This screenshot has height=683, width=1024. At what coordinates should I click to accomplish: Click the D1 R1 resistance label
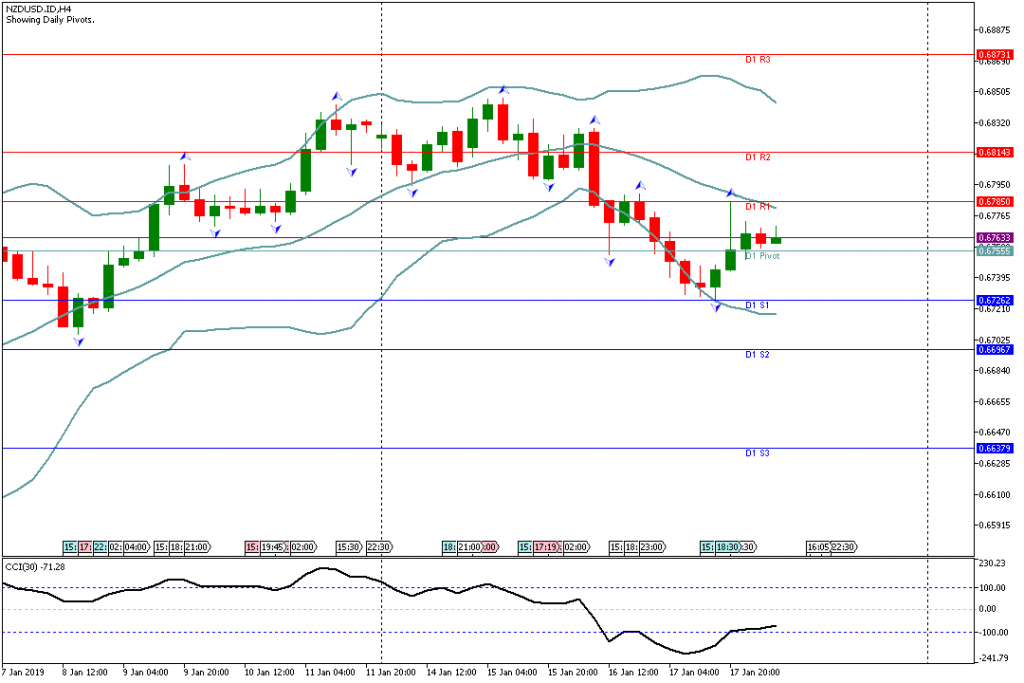click(757, 207)
